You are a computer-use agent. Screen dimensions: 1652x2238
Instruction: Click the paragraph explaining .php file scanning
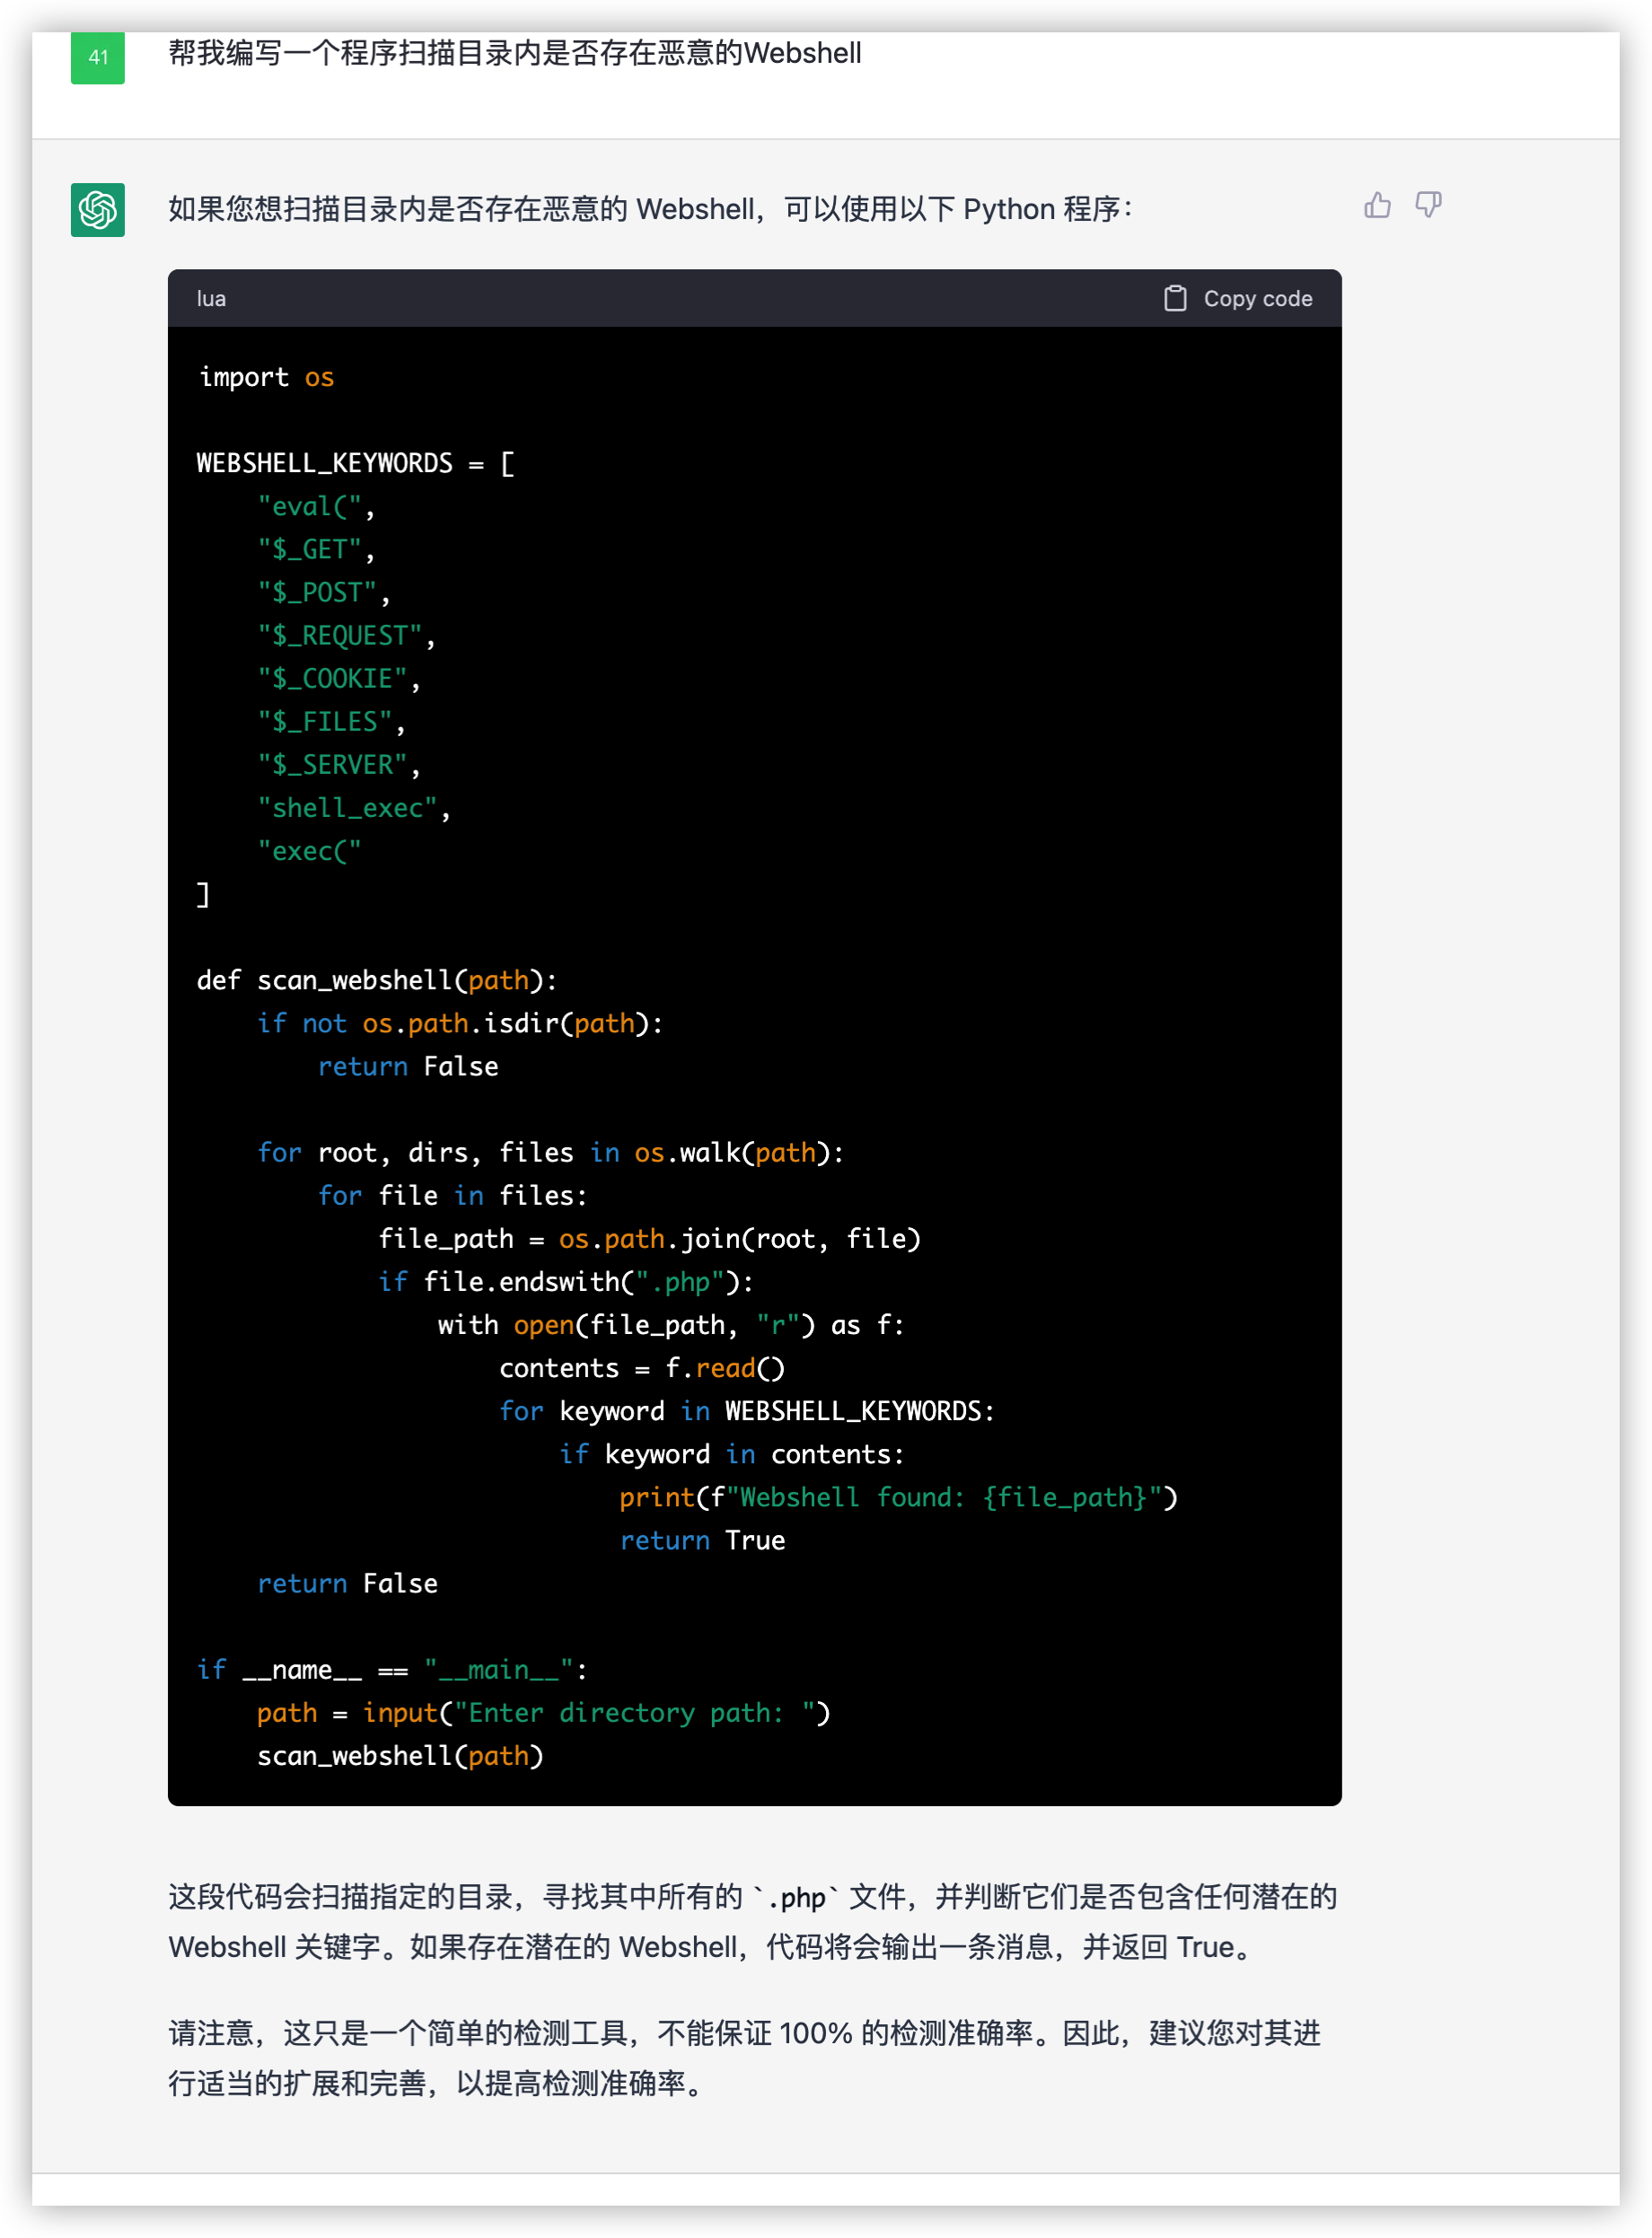753,1921
